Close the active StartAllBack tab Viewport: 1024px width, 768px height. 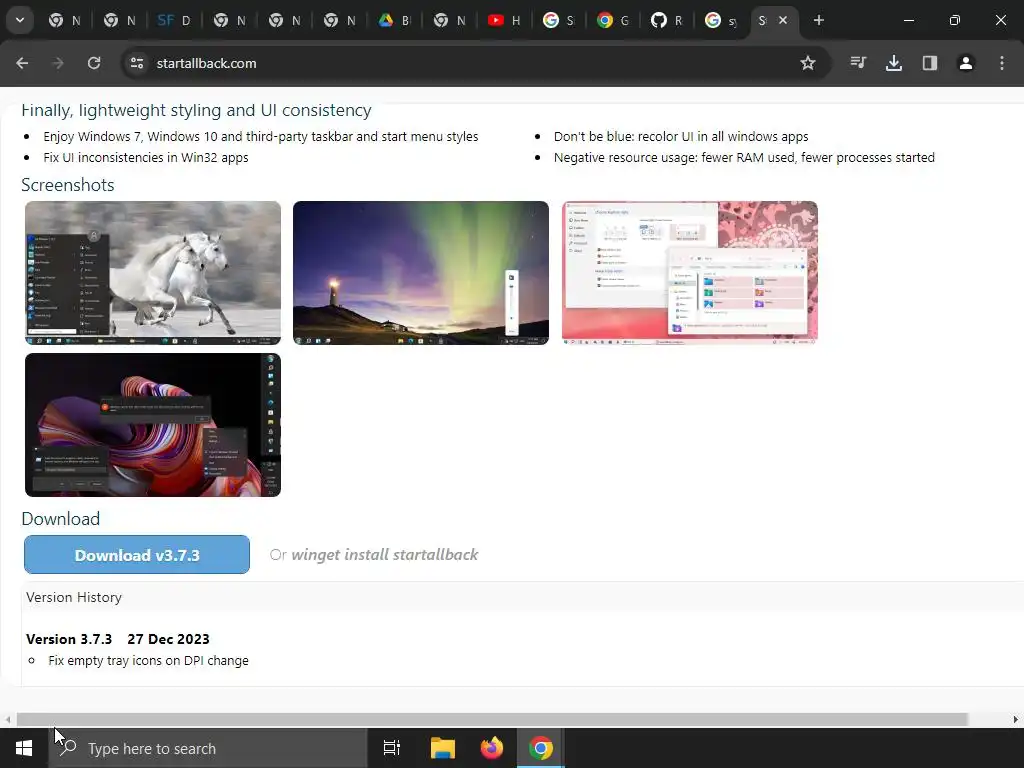coord(783,20)
